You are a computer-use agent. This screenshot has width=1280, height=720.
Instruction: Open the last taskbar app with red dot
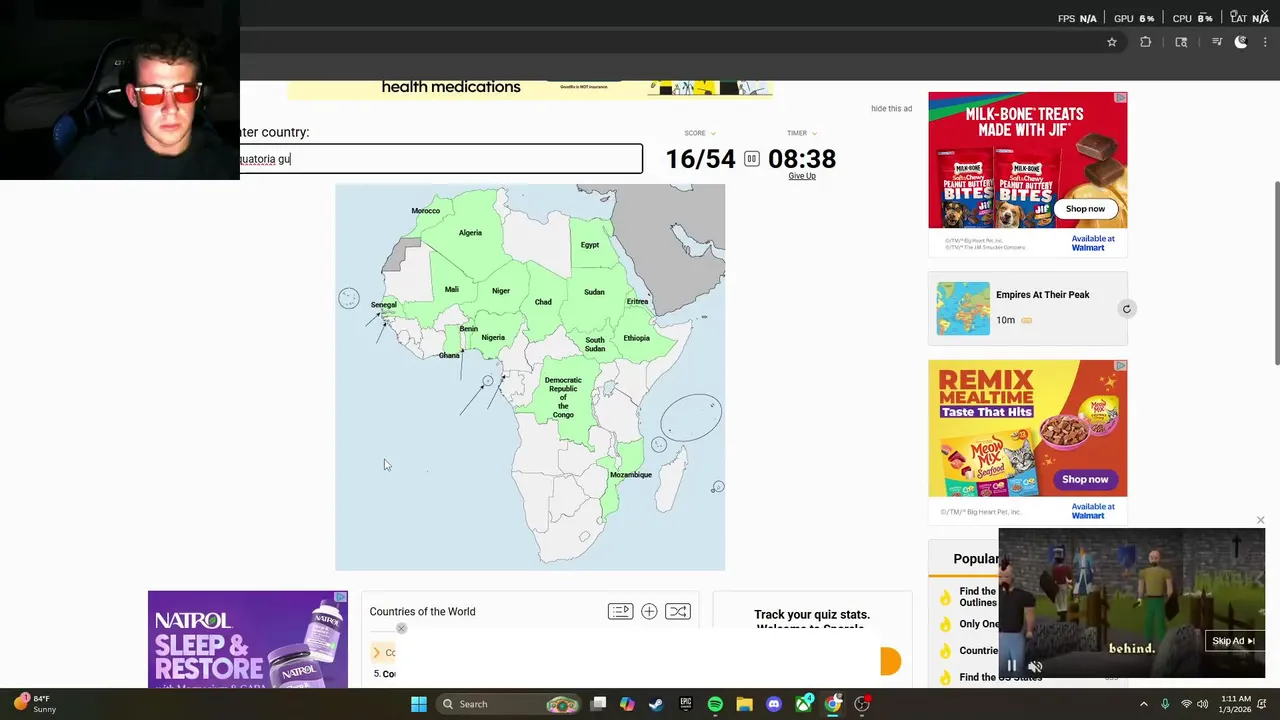pos(862,704)
